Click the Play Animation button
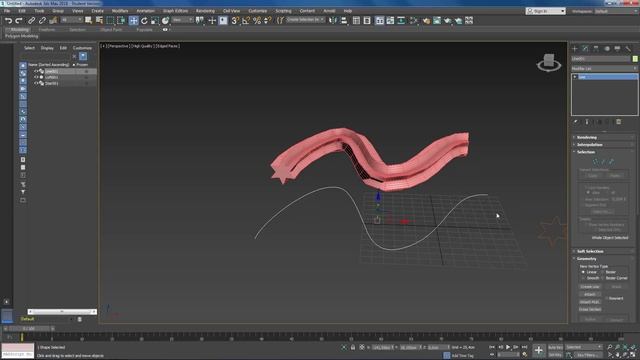640x360 pixels. (x=508, y=347)
